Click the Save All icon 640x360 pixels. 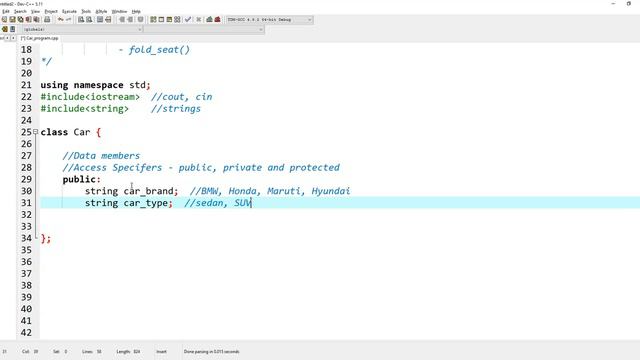20,20
